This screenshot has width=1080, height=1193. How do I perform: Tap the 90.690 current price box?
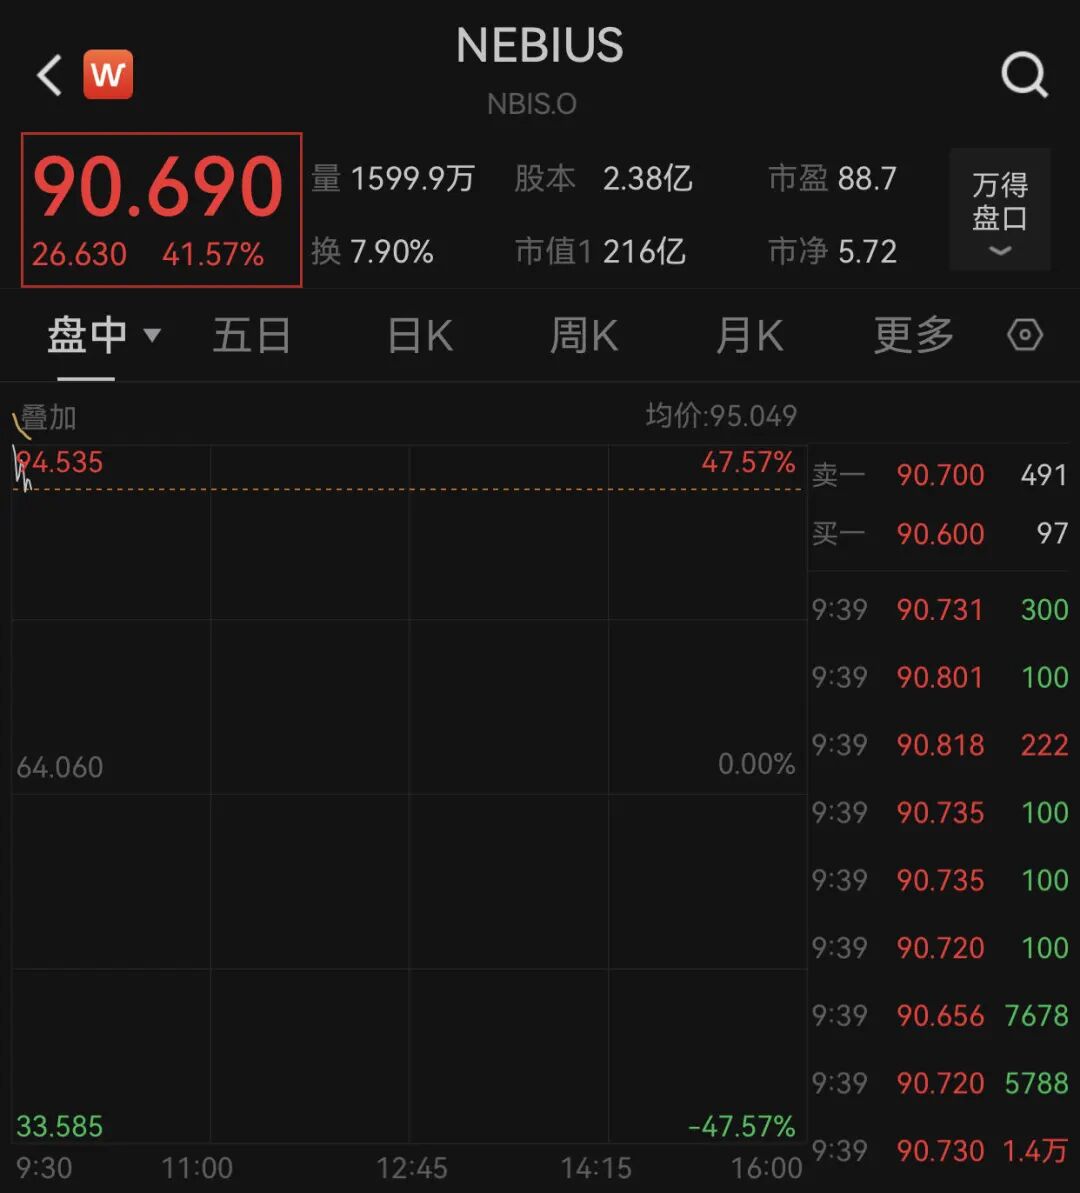point(161,209)
